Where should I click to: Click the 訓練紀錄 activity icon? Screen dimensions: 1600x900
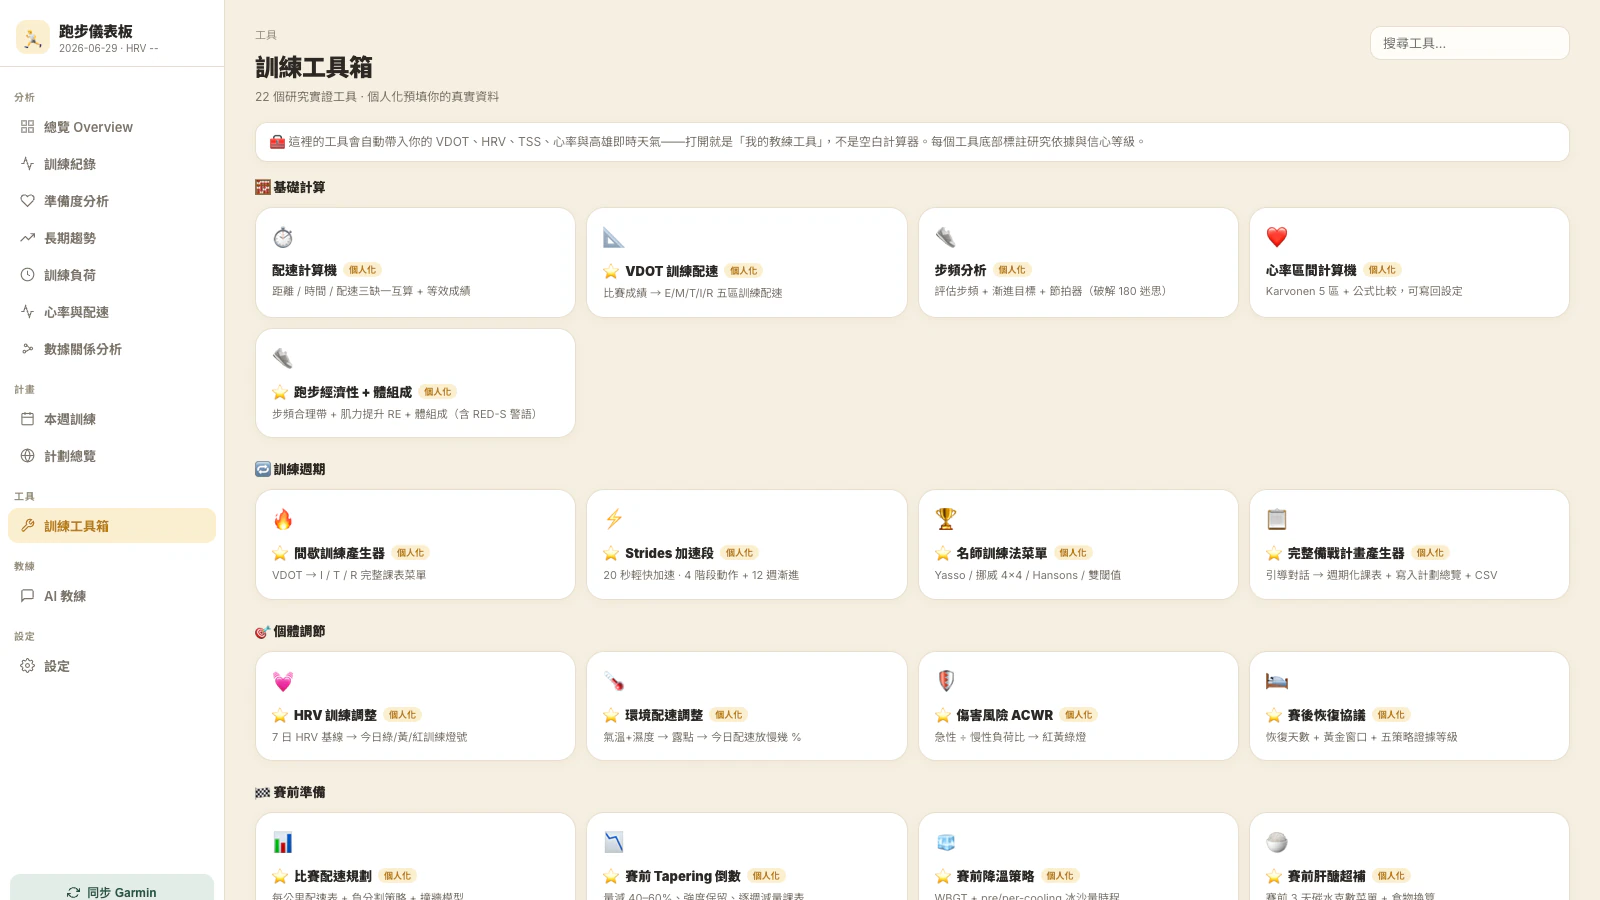point(27,164)
